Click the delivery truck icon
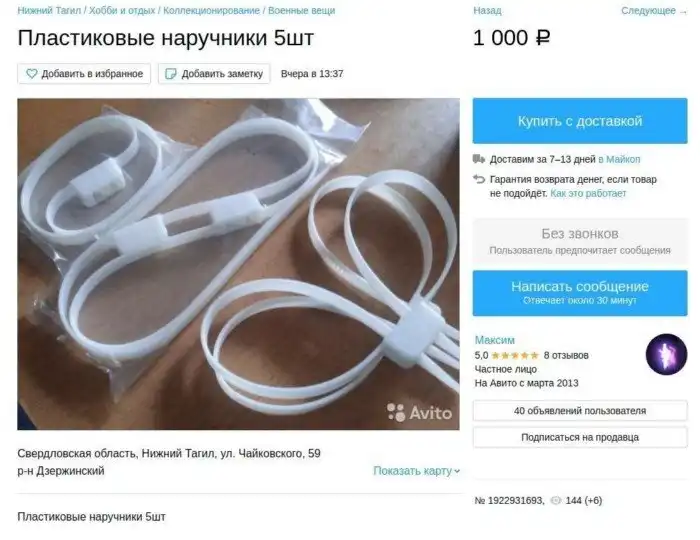 point(479,159)
